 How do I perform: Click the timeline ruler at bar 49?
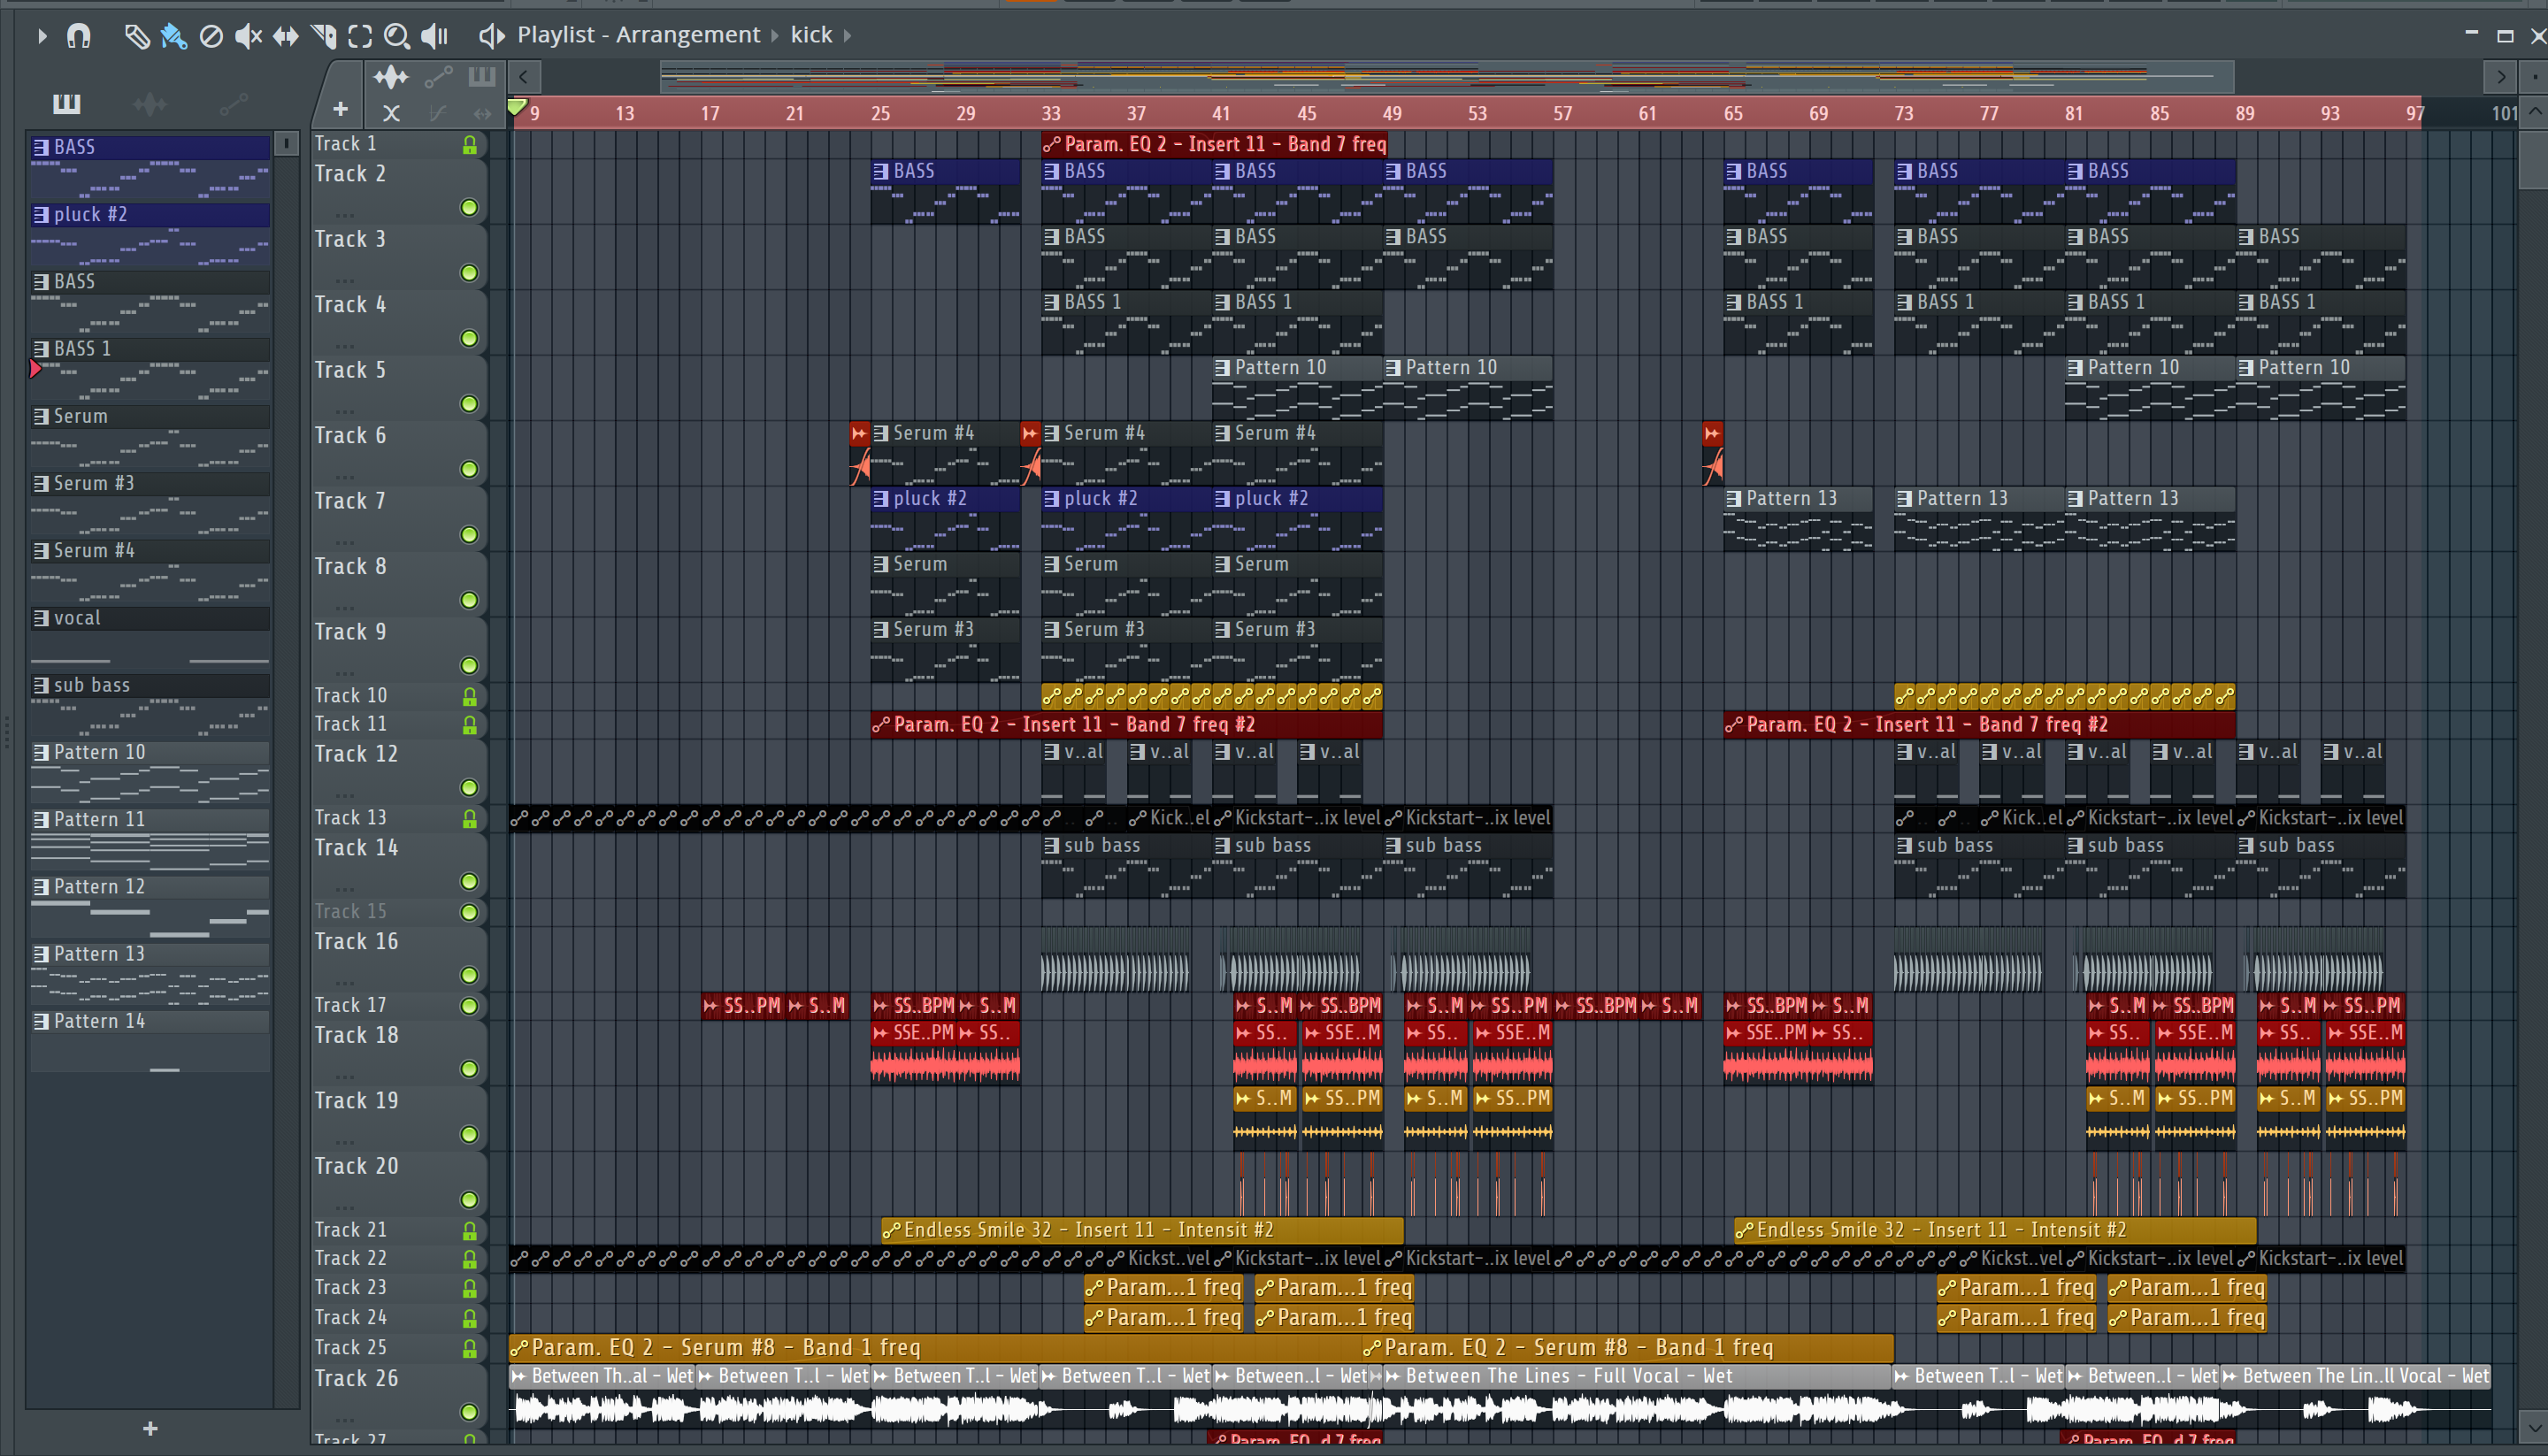1392,113
